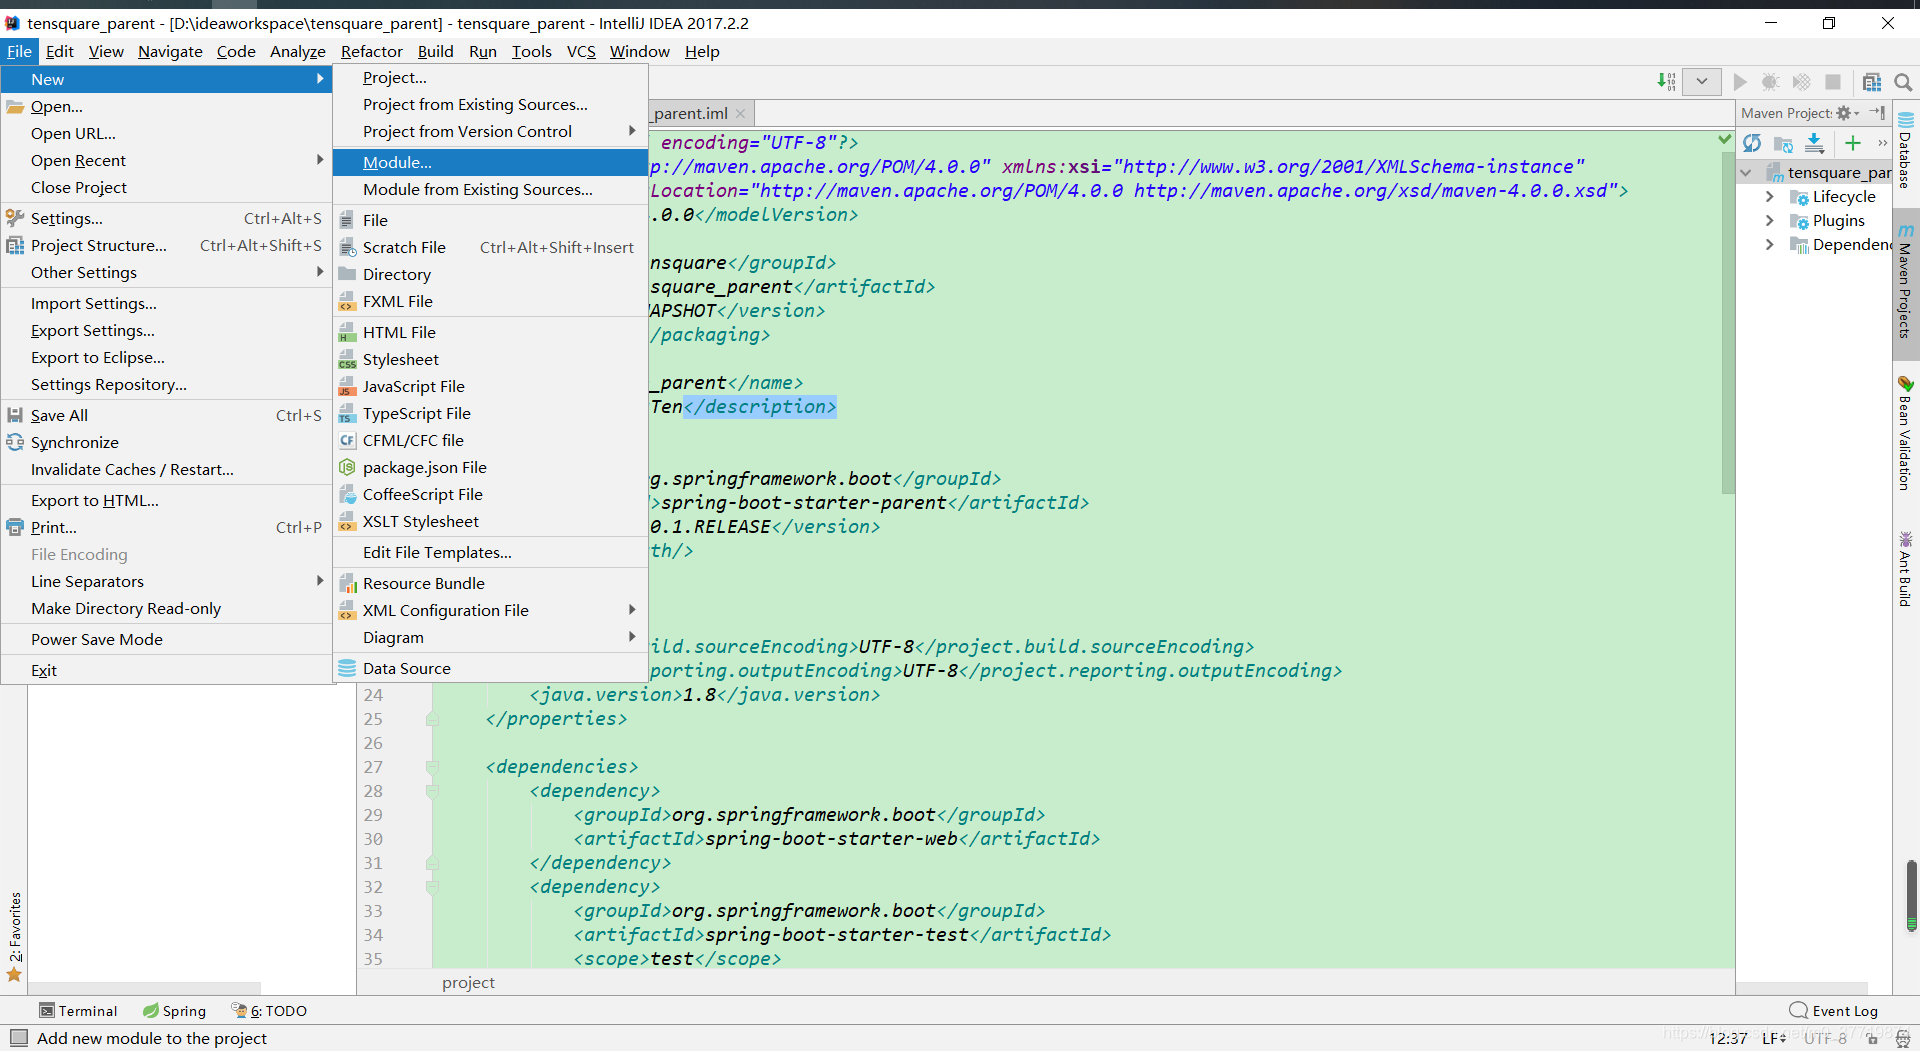Click the Search Everywhere magnifier icon
Viewport: 1920px width, 1051px height.
1903,82
